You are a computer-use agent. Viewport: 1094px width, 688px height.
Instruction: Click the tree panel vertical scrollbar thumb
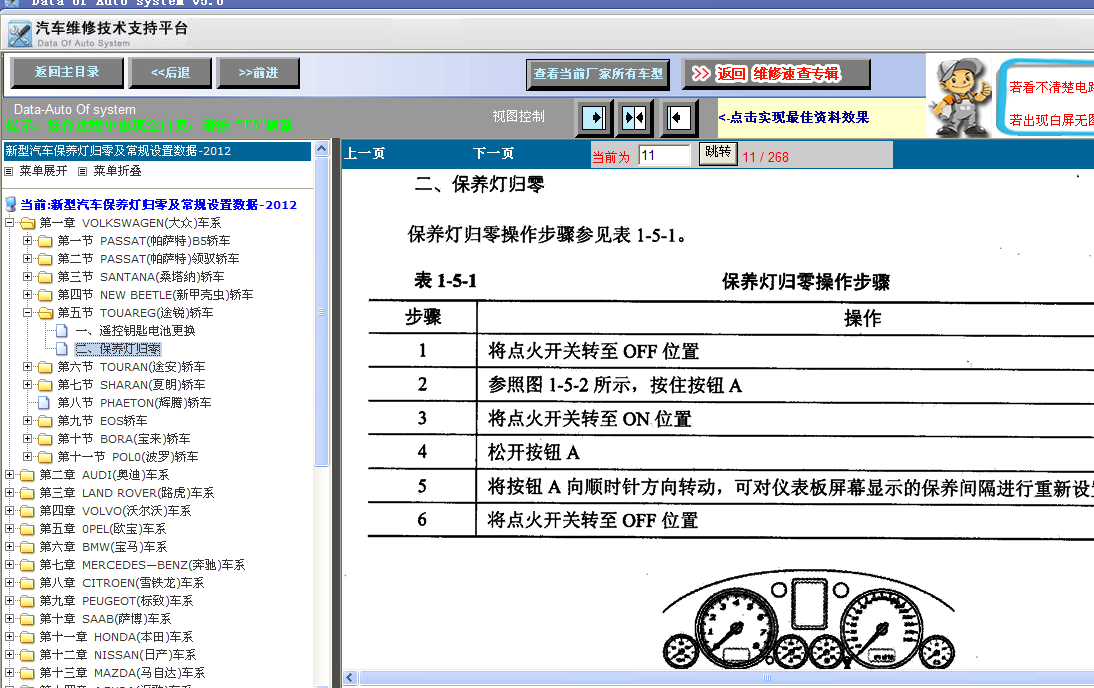[321, 312]
